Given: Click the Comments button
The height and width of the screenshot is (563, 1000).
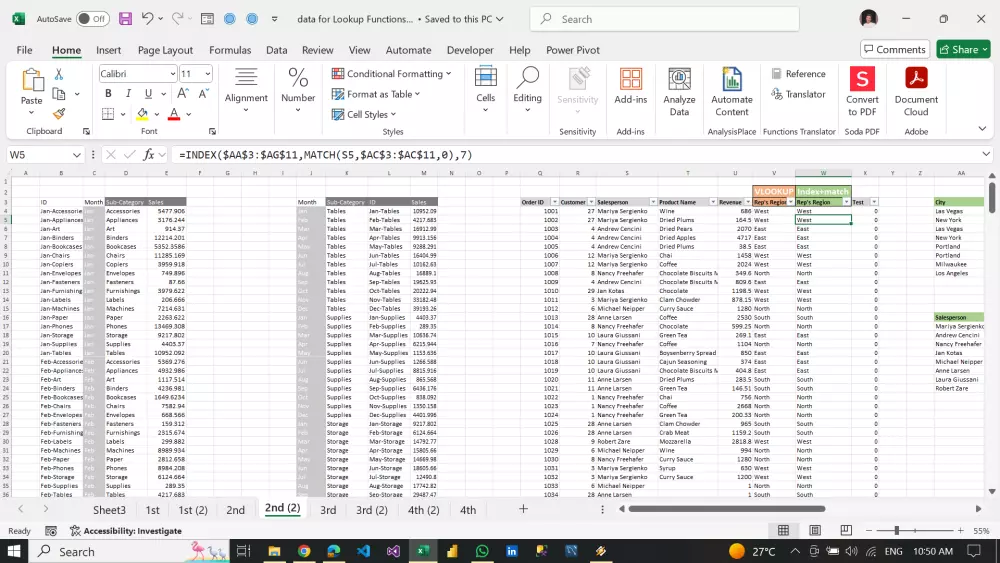Looking at the screenshot, I should pyautogui.click(x=894, y=49).
